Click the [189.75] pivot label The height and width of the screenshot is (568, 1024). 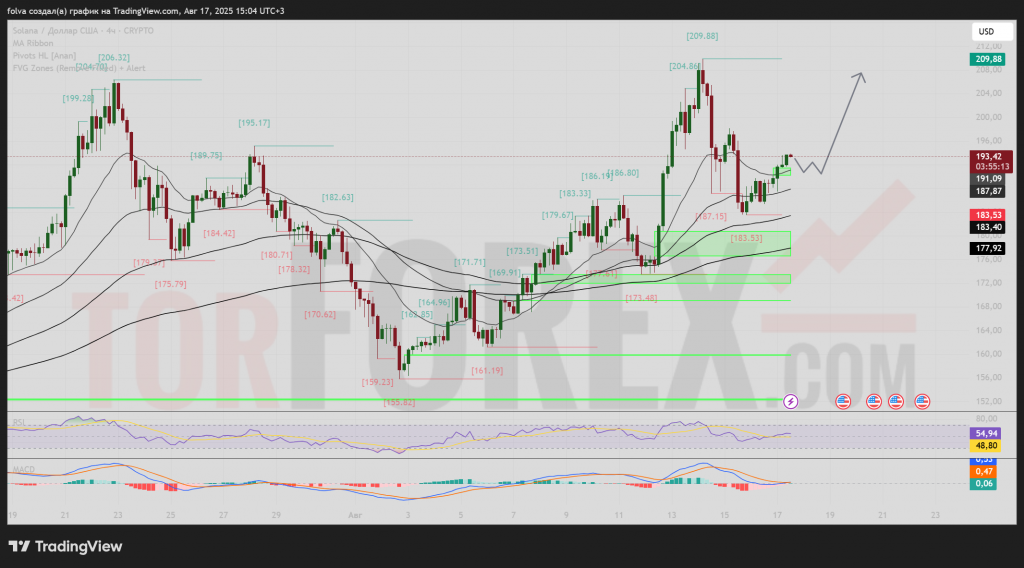tap(206, 155)
